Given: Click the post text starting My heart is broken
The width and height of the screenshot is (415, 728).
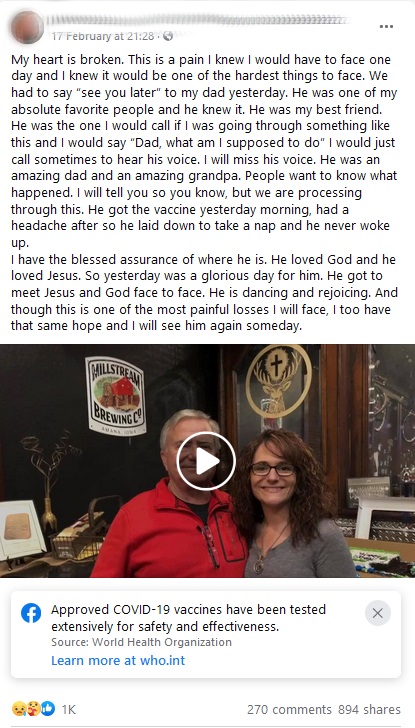Looking at the screenshot, I should coord(204,193).
